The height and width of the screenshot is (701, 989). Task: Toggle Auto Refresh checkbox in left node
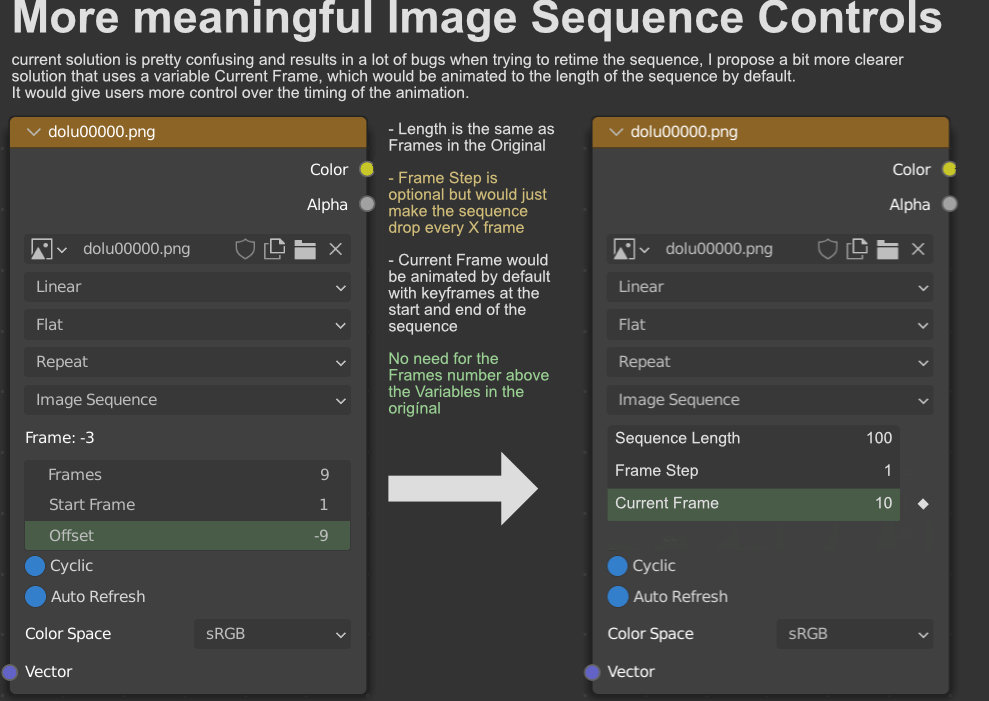35,596
